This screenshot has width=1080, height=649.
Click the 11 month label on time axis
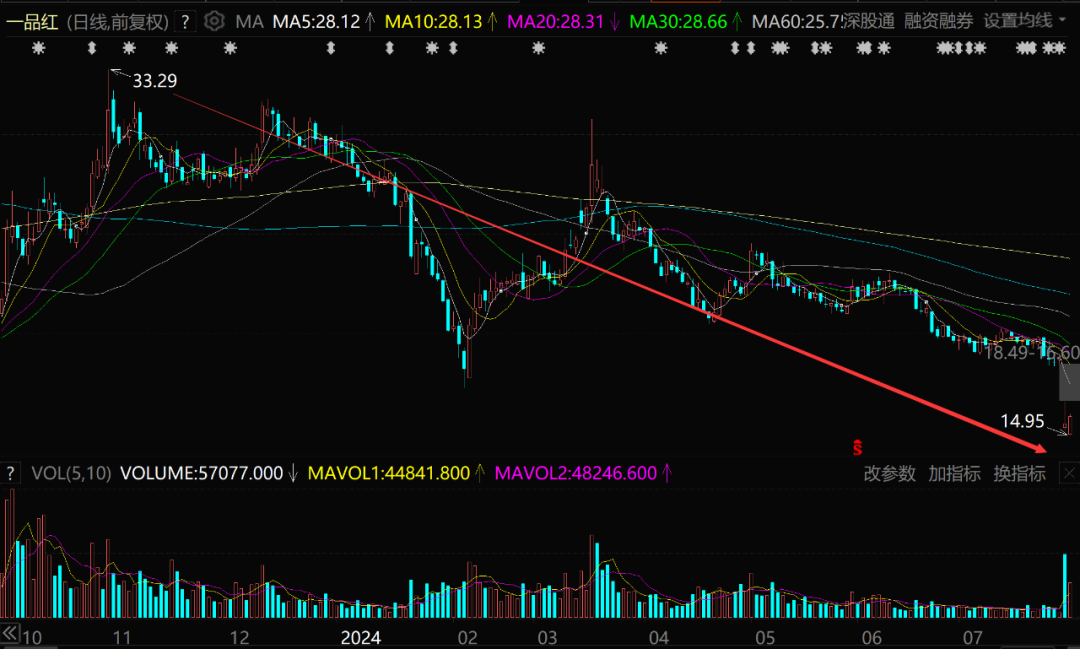click(122, 638)
